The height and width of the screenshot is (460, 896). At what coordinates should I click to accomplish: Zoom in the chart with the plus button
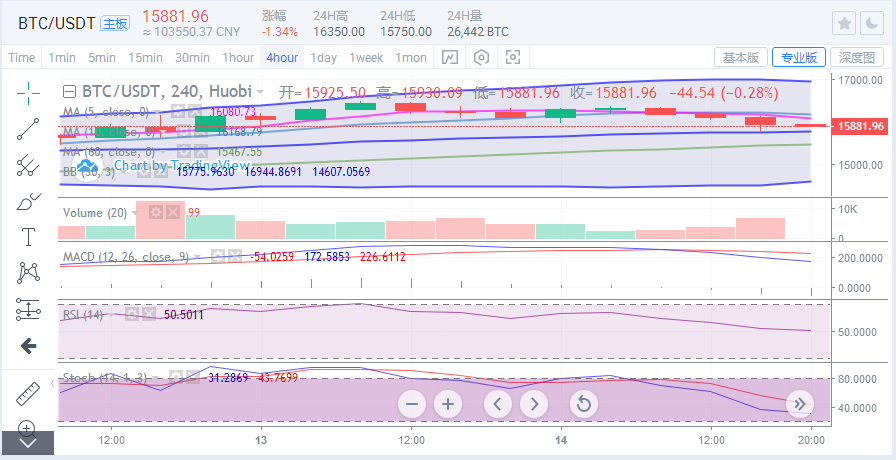coord(448,404)
